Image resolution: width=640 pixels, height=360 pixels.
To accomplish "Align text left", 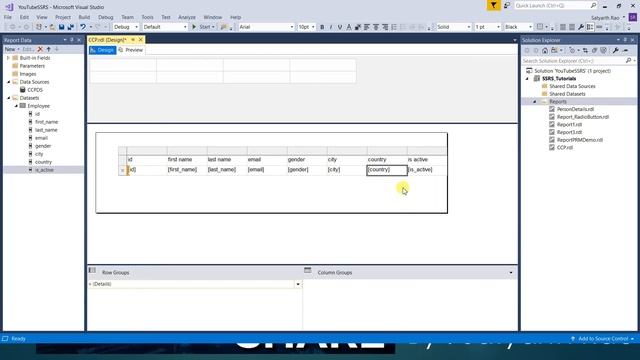I will point(367,27).
